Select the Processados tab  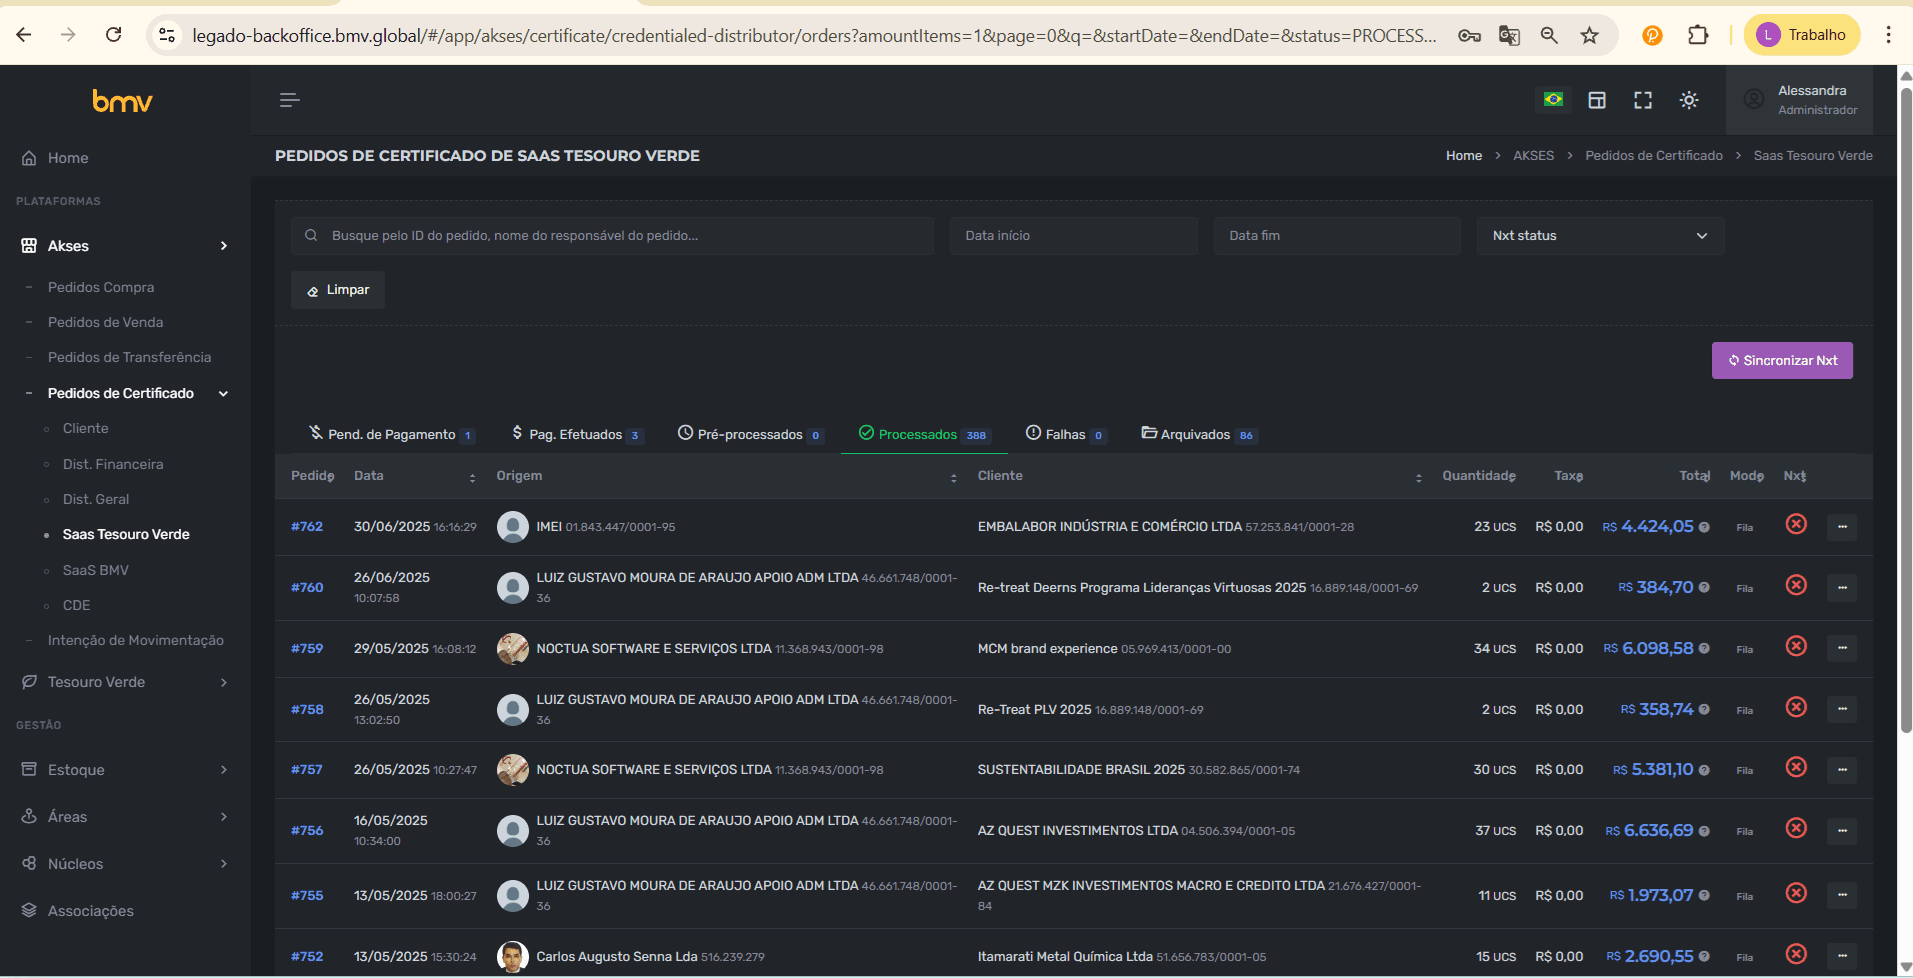924,434
